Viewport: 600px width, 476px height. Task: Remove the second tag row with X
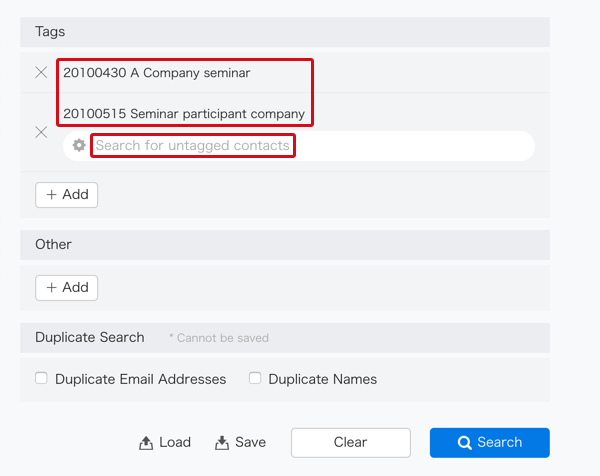coord(41,132)
